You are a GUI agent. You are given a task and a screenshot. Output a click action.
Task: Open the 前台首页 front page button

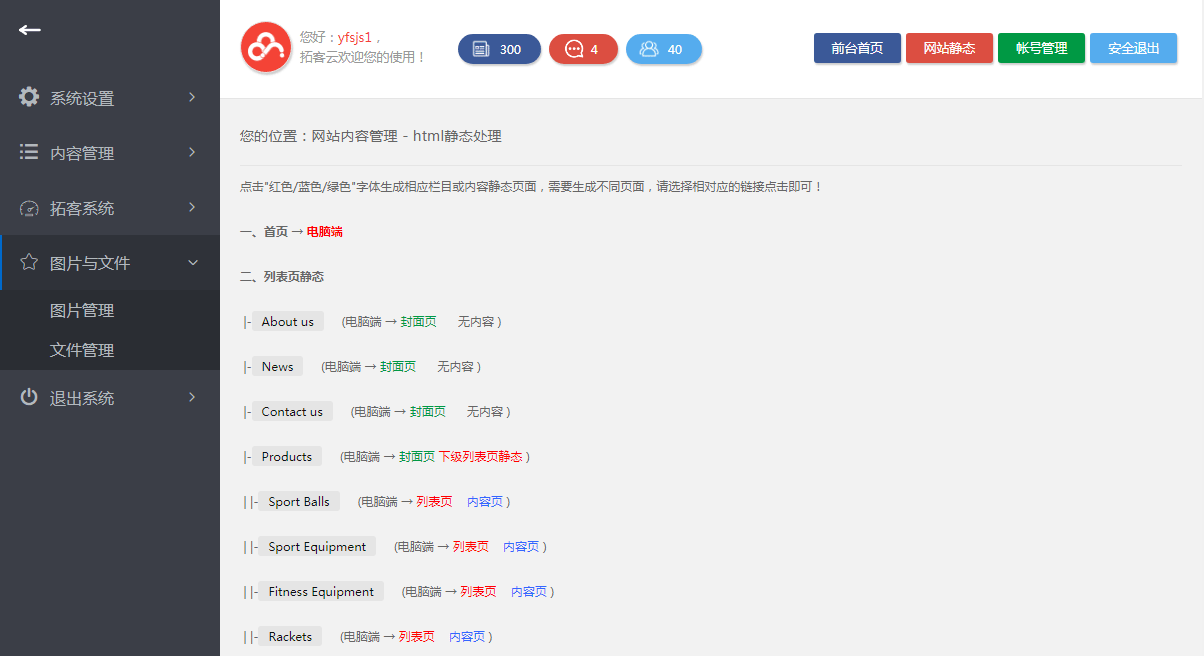(857, 47)
